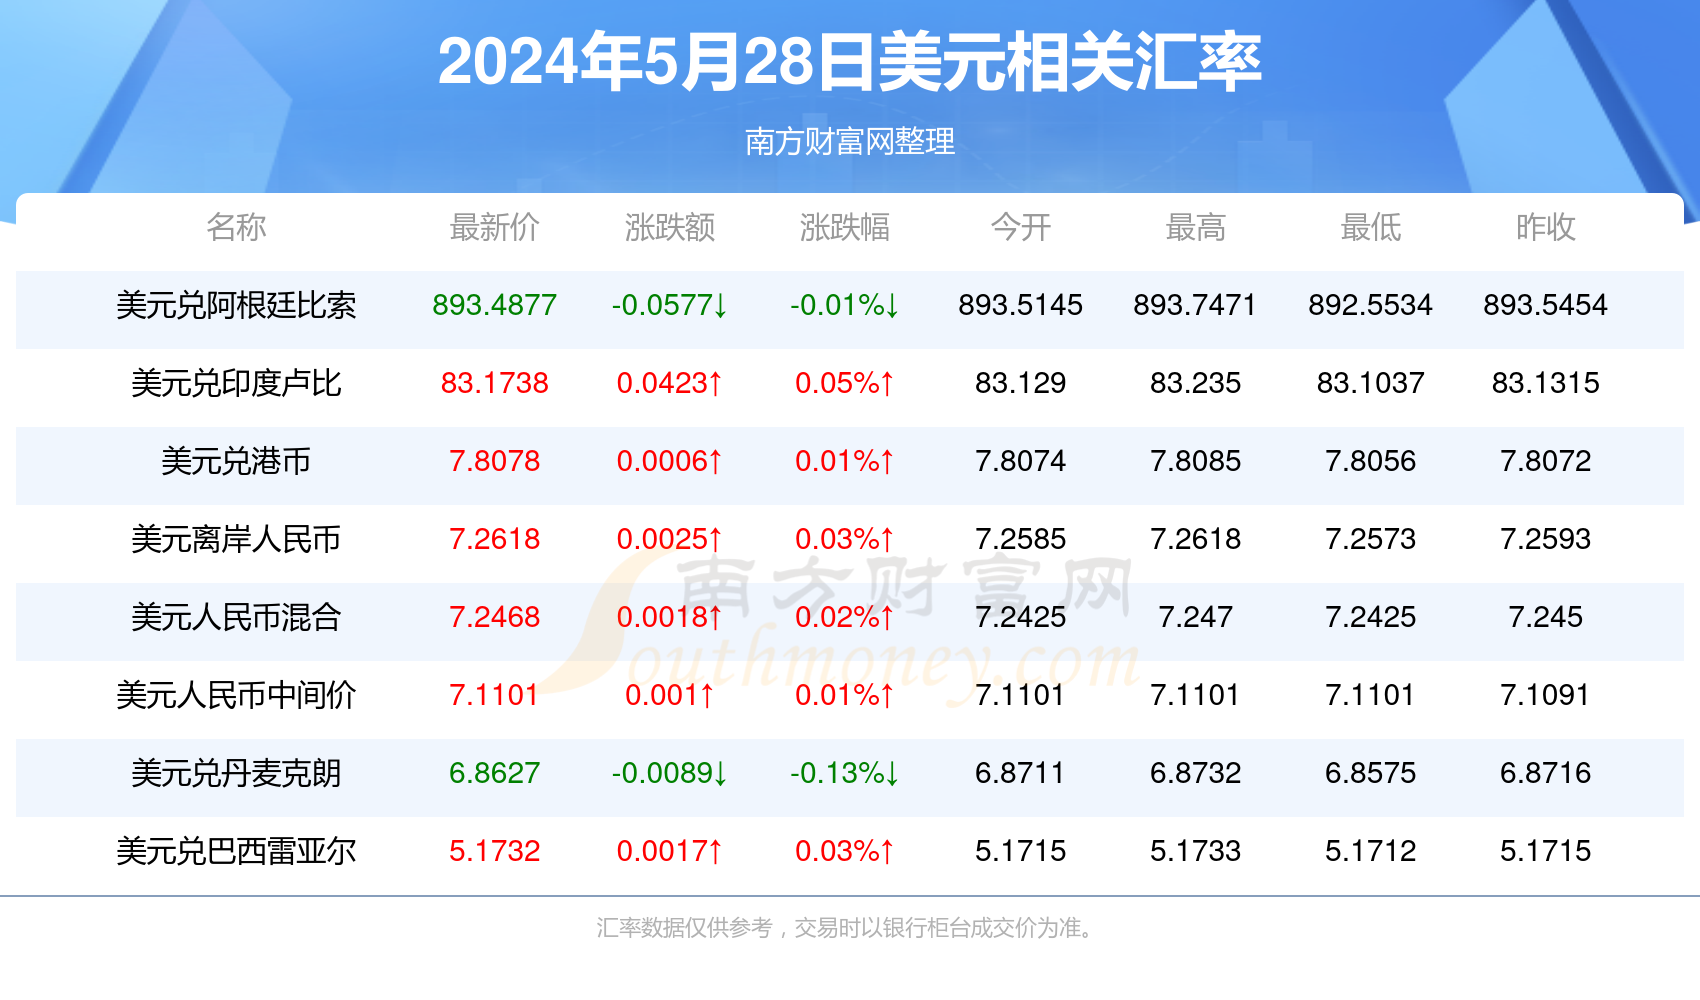The width and height of the screenshot is (1700, 1000).
Task: Click the change value 0.001↑
Action: (x=670, y=695)
